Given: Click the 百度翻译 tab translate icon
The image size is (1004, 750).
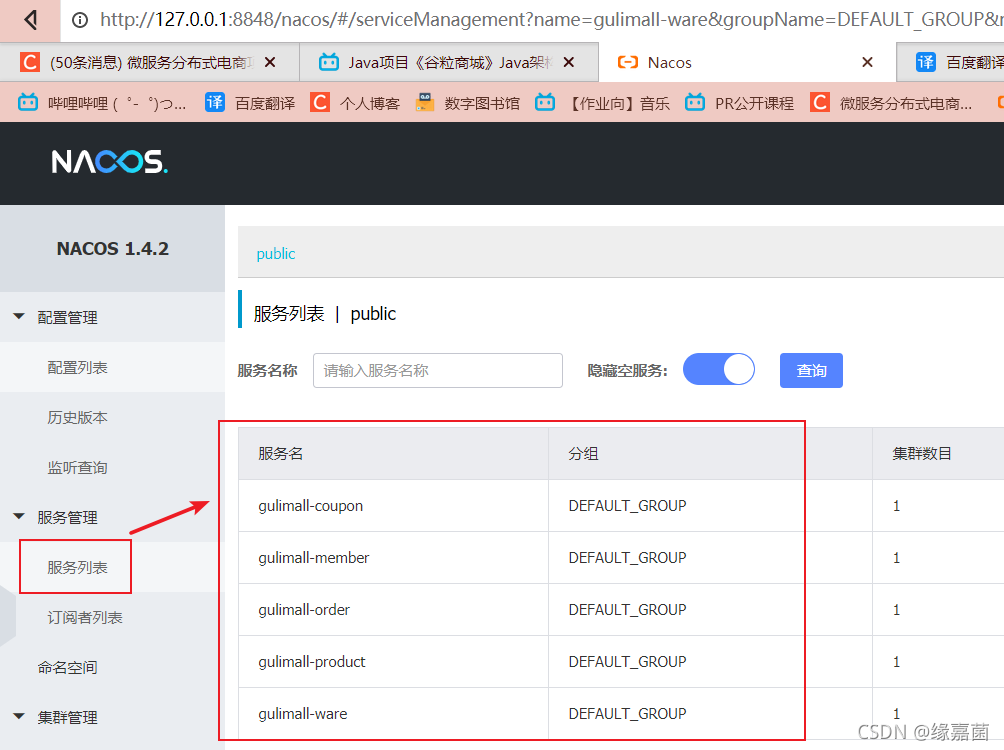Looking at the screenshot, I should coord(926,62).
